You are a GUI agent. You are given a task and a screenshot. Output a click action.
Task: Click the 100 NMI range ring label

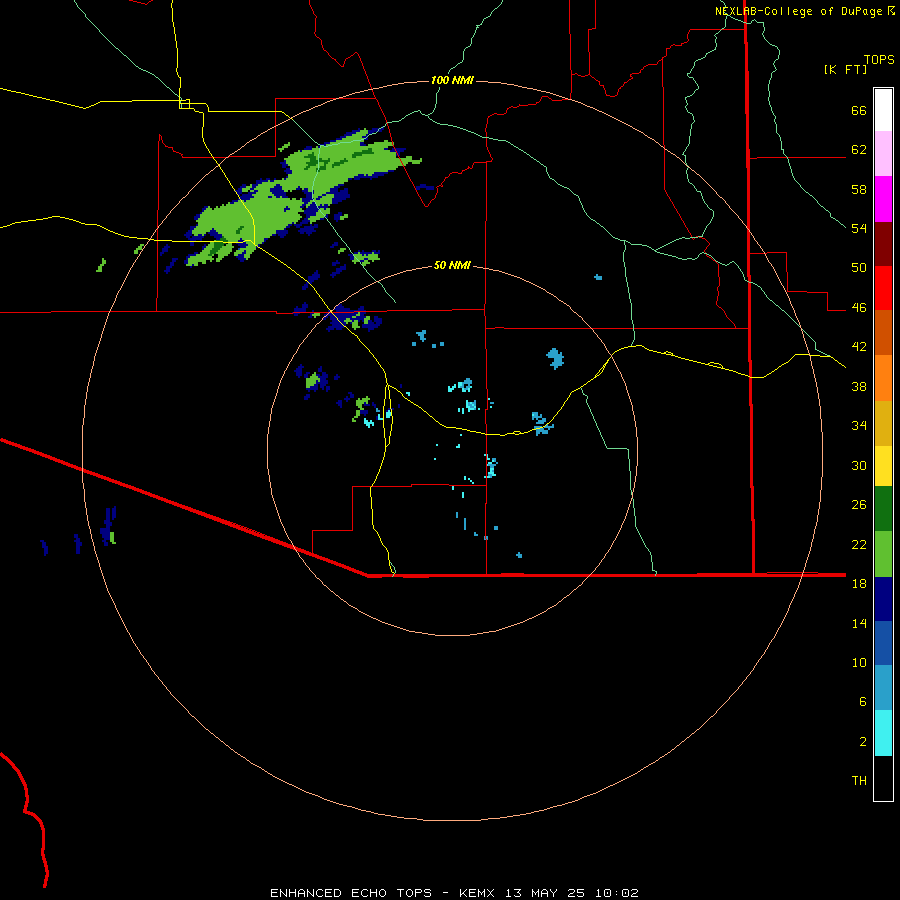click(452, 80)
